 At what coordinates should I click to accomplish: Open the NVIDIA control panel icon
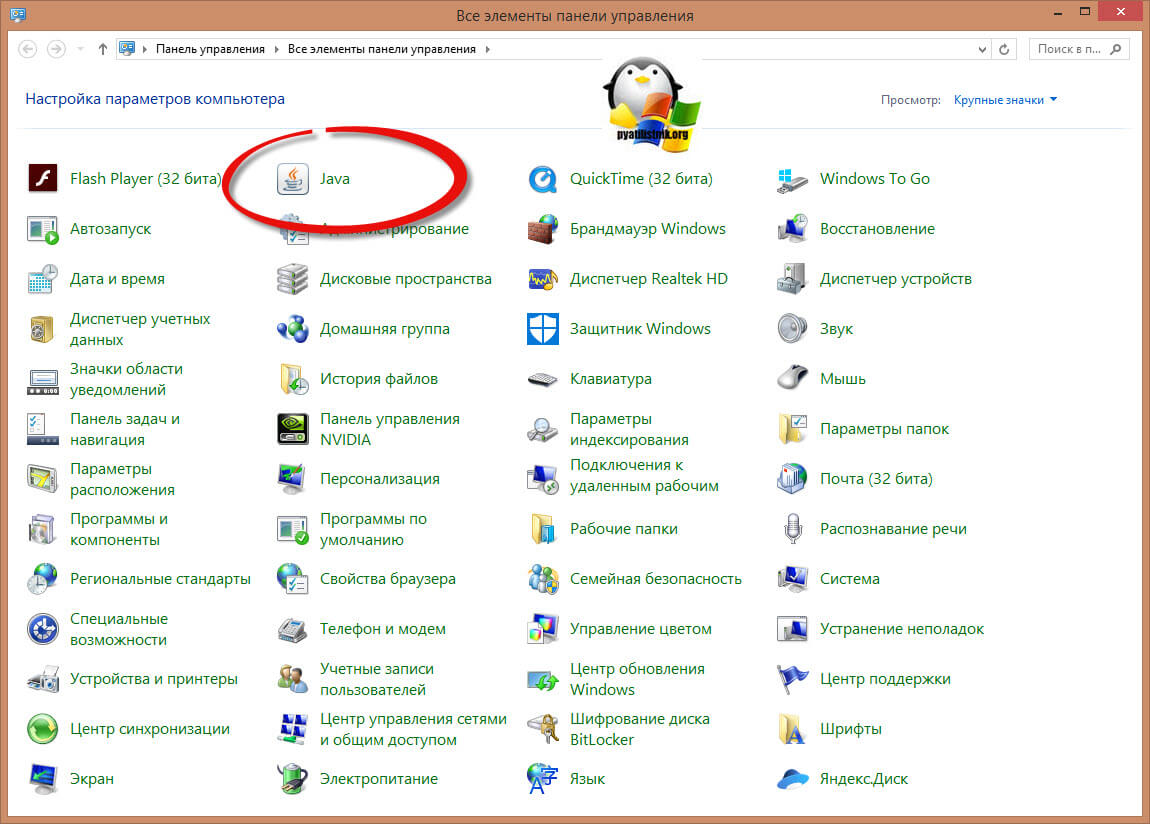(292, 429)
